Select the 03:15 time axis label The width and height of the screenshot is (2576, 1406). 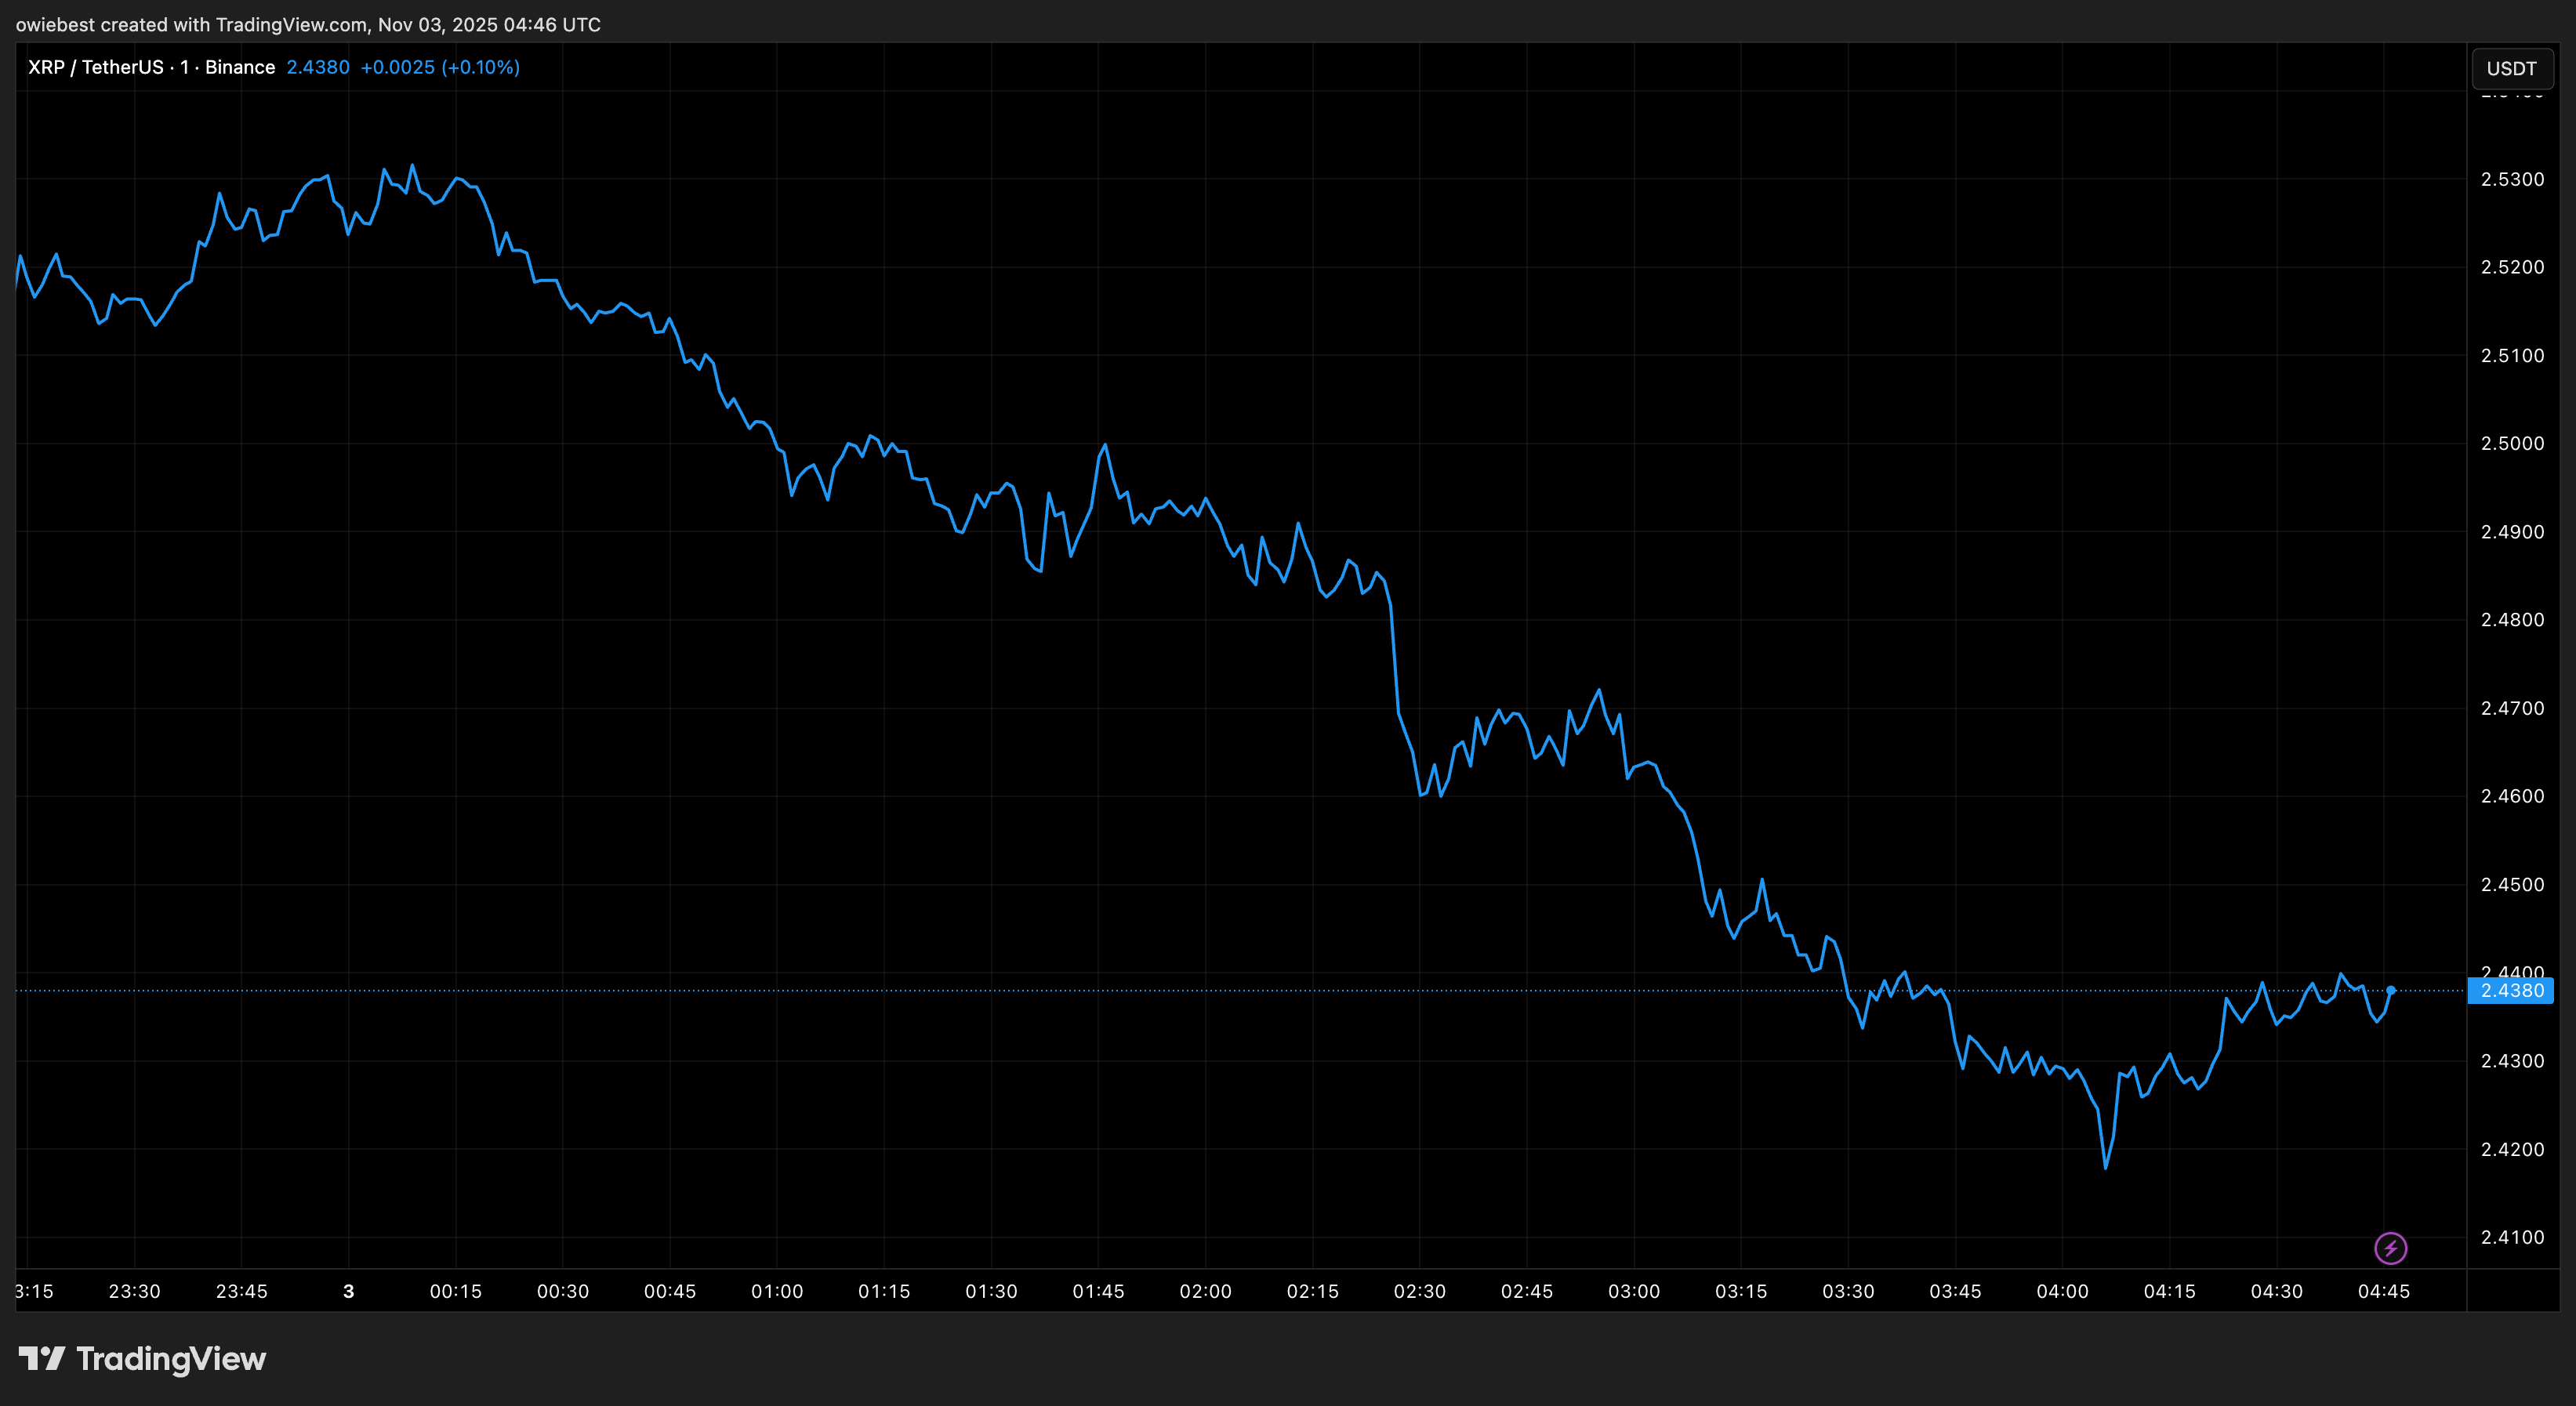pyautogui.click(x=1740, y=1291)
